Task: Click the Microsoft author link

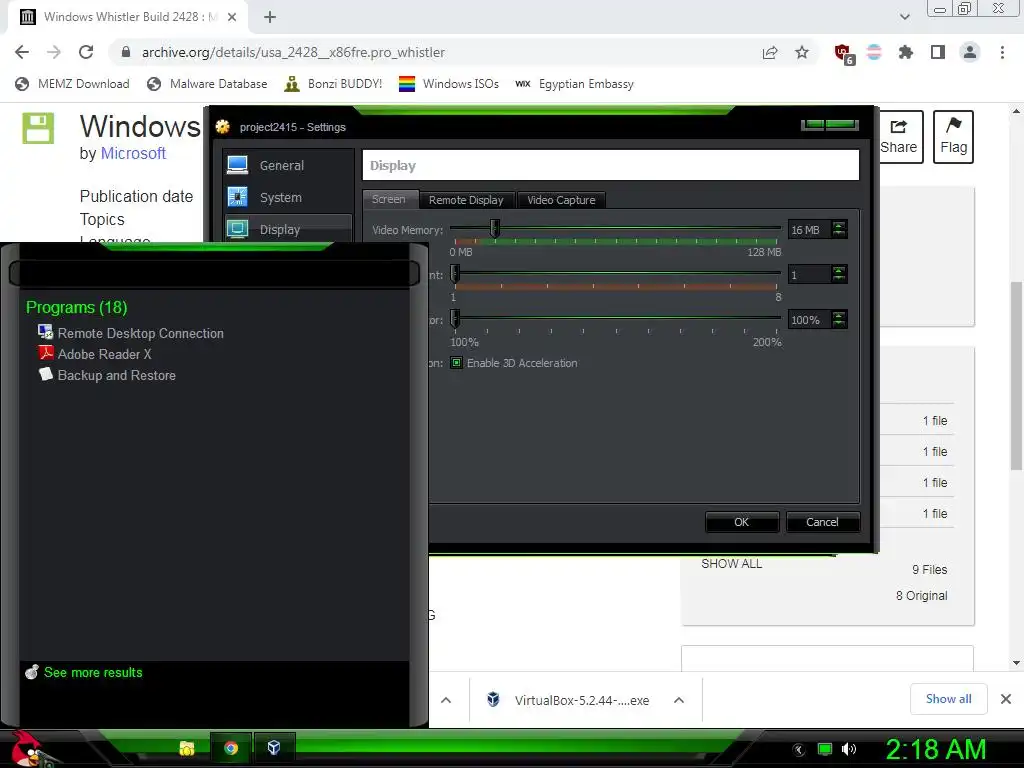Action: point(133,153)
